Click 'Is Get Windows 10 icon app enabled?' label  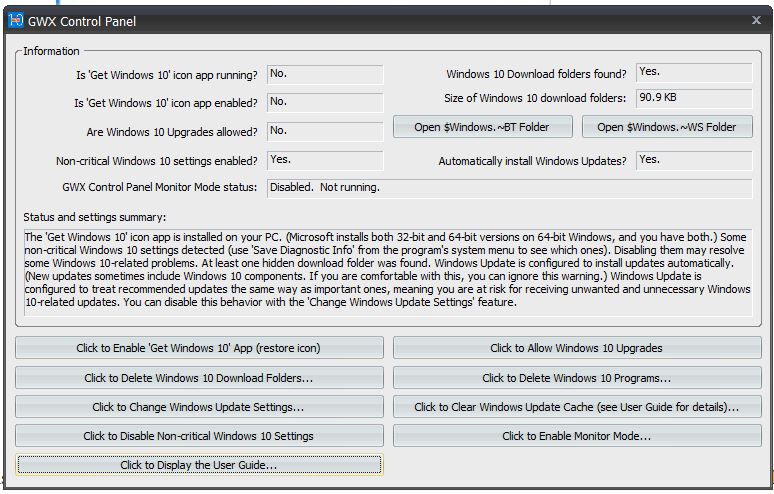tap(166, 103)
